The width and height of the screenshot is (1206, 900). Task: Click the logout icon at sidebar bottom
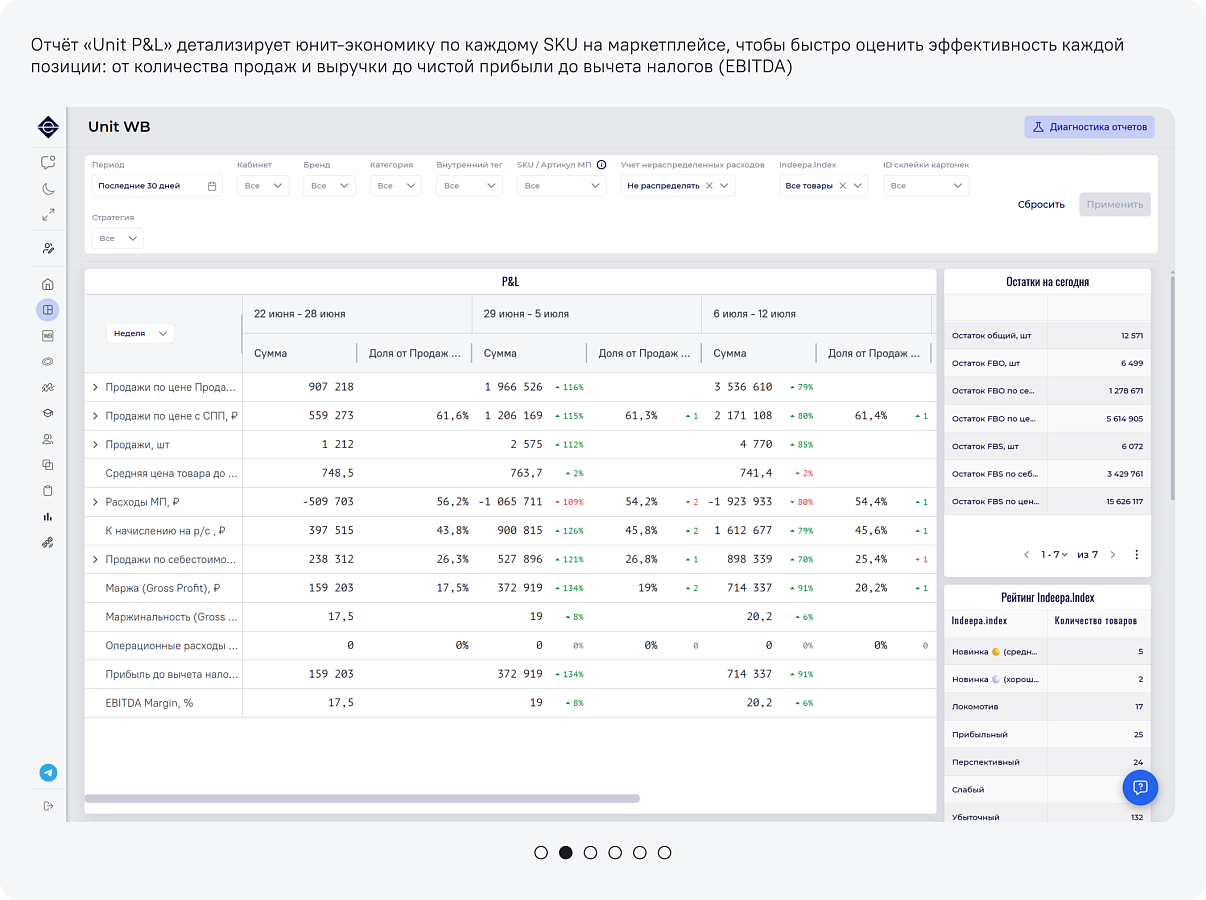coord(48,806)
